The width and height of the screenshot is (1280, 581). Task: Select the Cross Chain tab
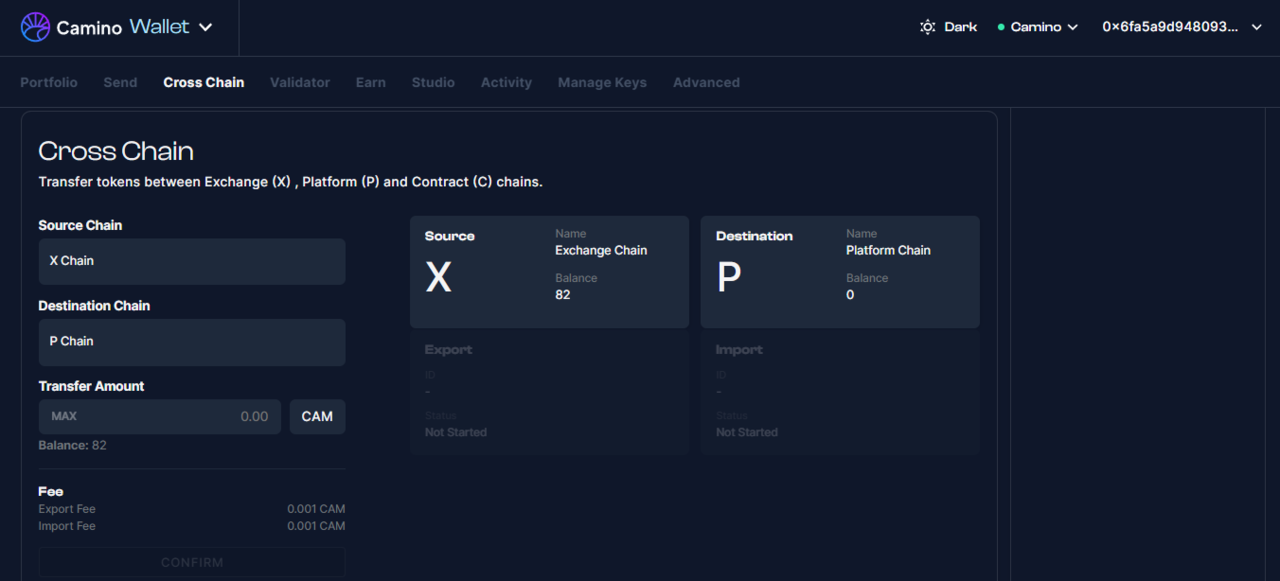204,82
